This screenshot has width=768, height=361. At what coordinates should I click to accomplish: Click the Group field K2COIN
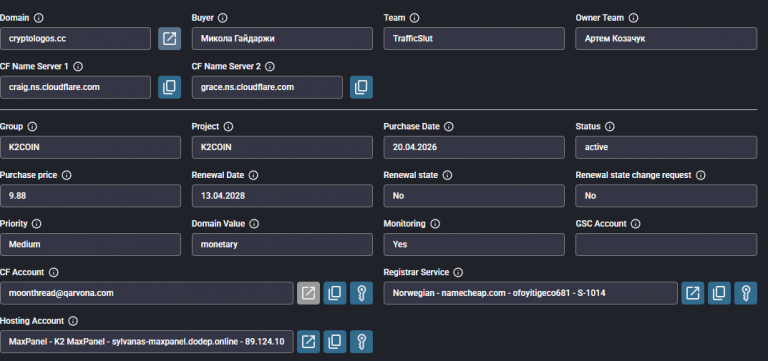[90, 147]
